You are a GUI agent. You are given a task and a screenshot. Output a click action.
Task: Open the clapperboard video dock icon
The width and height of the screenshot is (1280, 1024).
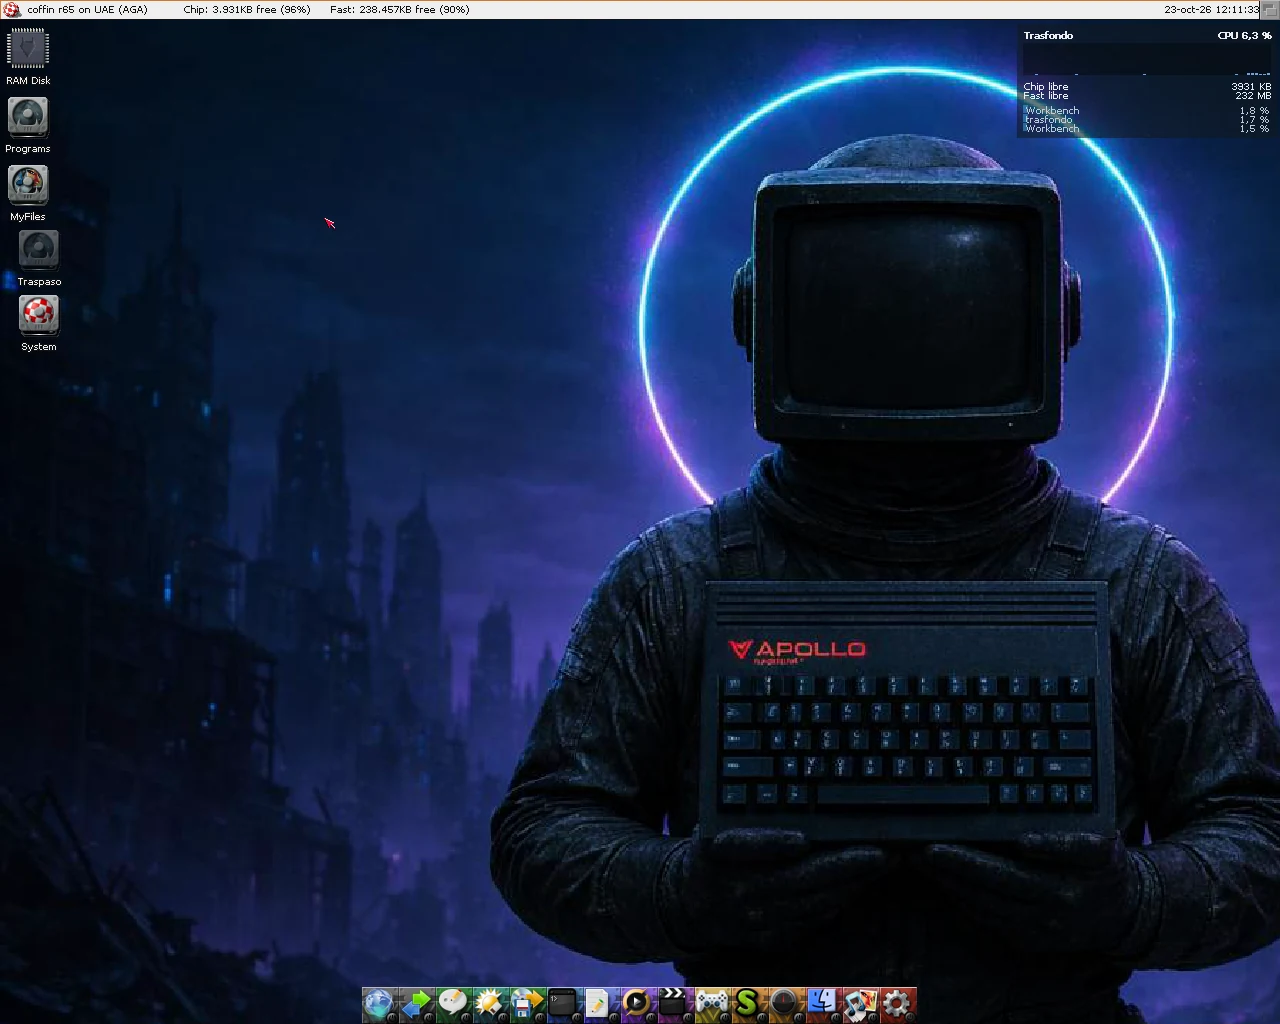coord(675,1003)
